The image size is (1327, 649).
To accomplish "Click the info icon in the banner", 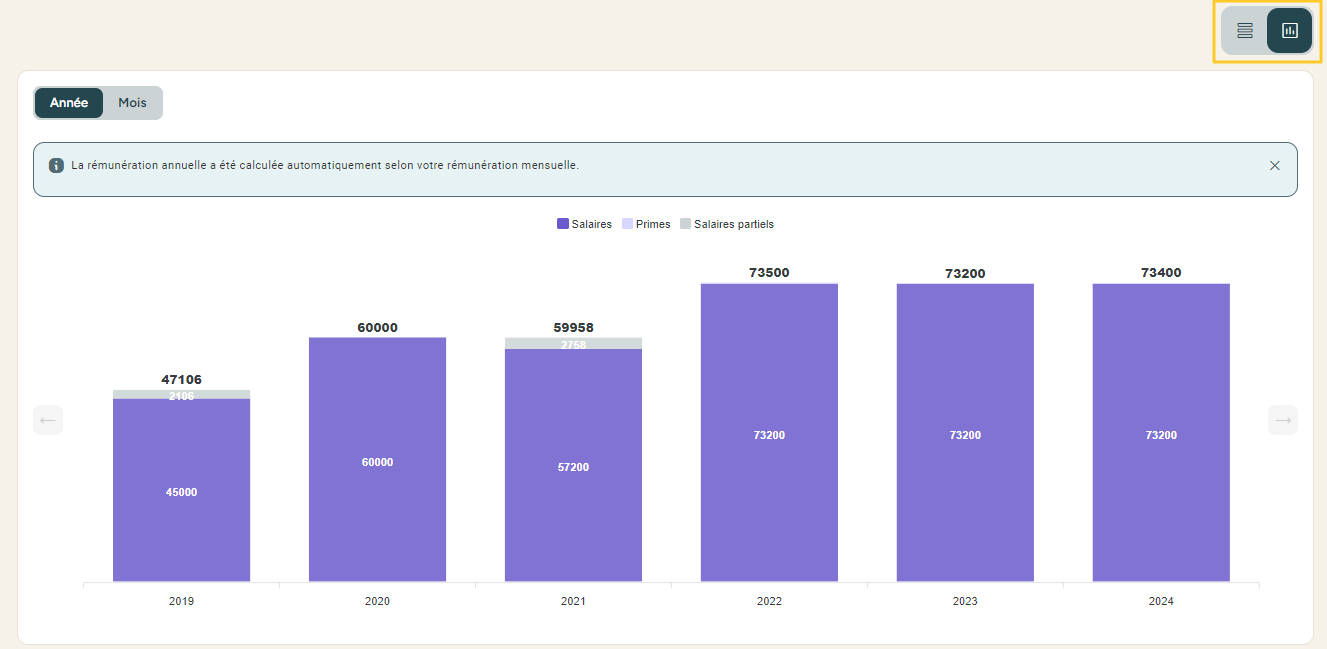I will pos(57,165).
